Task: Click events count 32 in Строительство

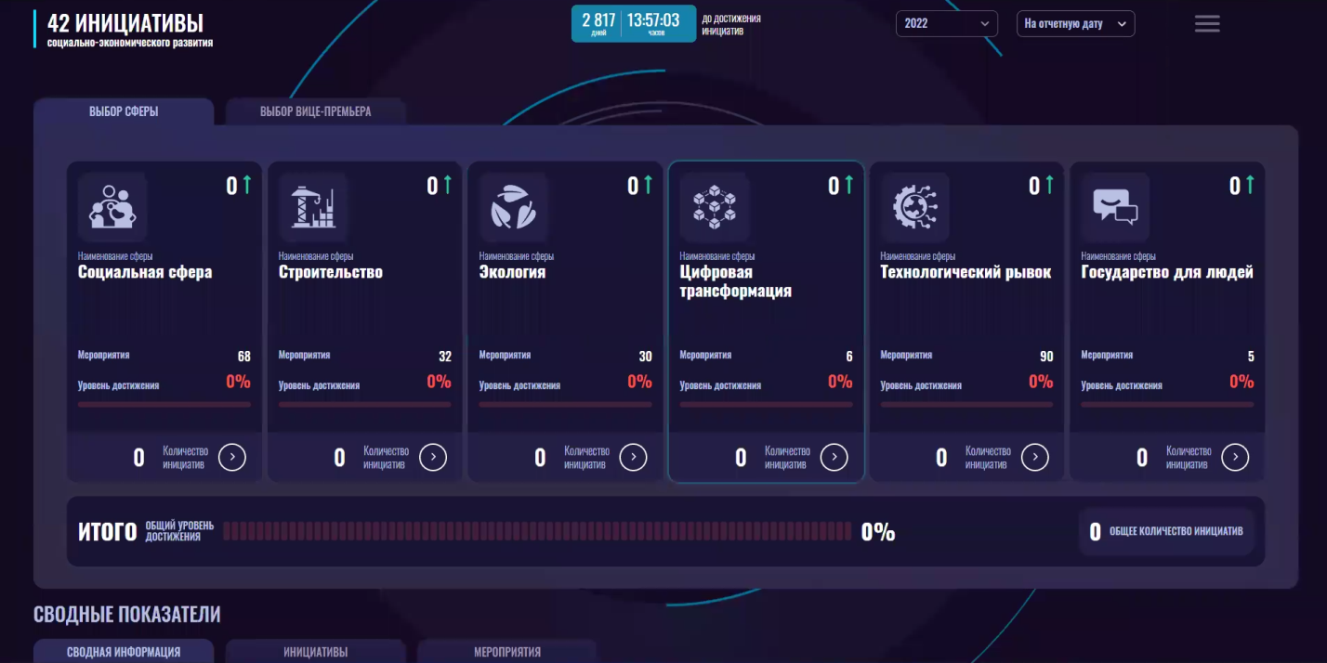Action: tap(445, 356)
